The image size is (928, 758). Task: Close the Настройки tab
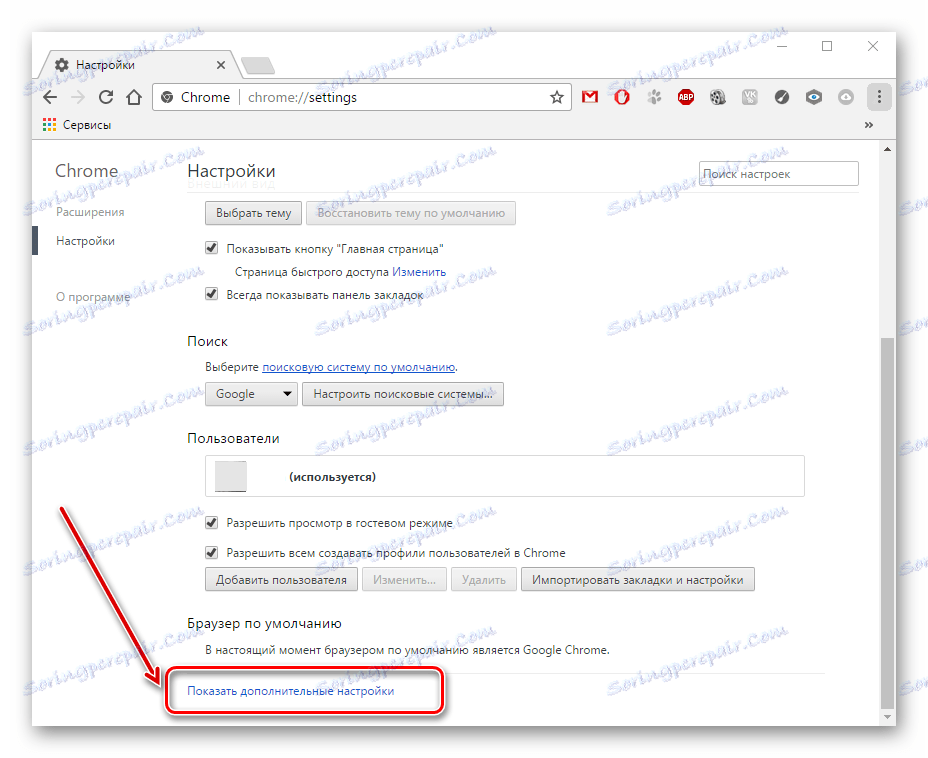pyautogui.click(x=221, y=65)
